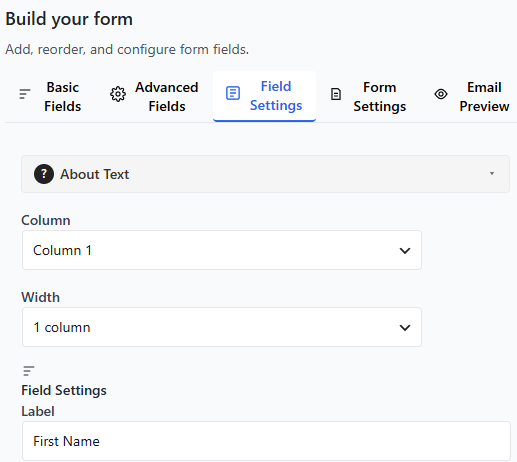Viewport: 517px width, 462px height.
Task: Open the Basic Fields tab
Action: coord(50,97)
